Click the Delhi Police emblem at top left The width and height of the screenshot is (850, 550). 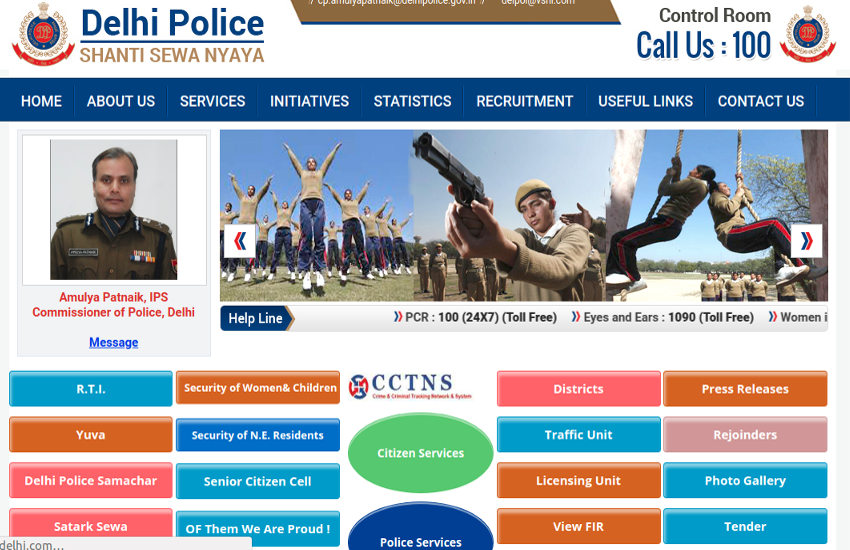pyautogui.click(x=40, y=34)
